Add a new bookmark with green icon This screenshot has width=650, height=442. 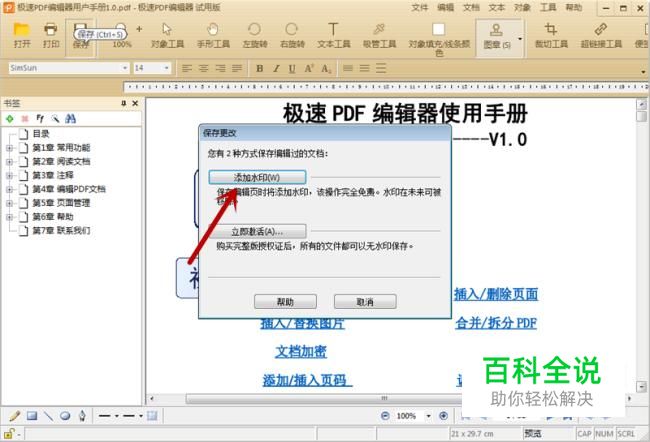(10, 119)
